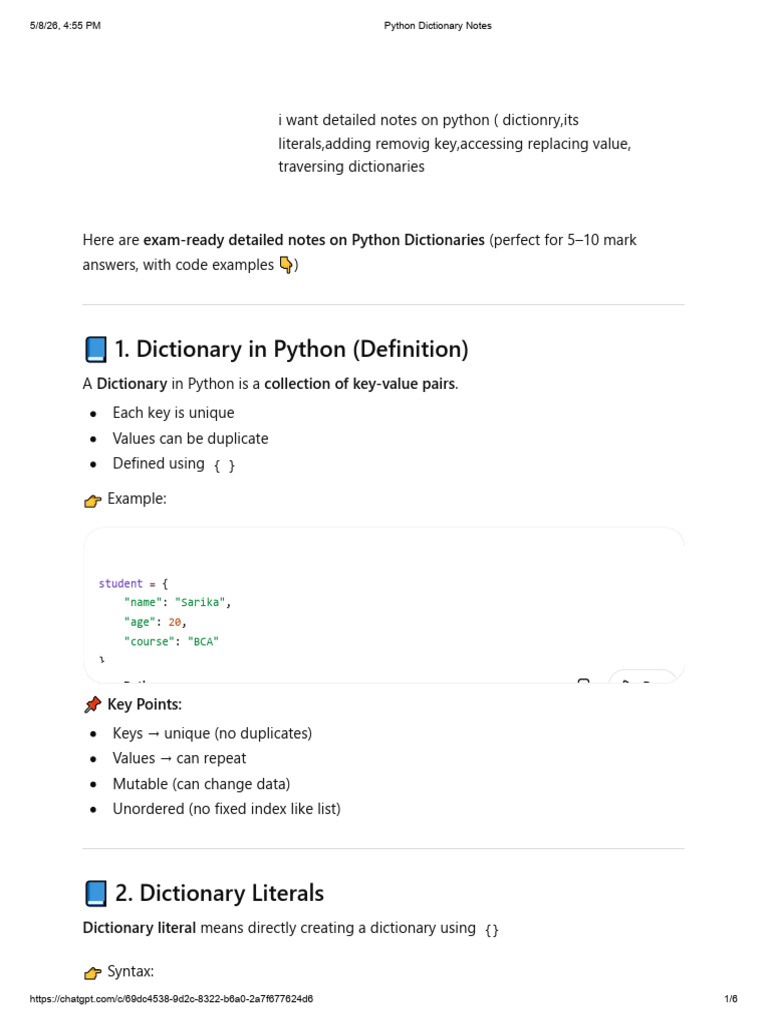The image size is (768, 1024).
Task: Open the chatgpt.com URL in the footer
Action: pos(171,999)
